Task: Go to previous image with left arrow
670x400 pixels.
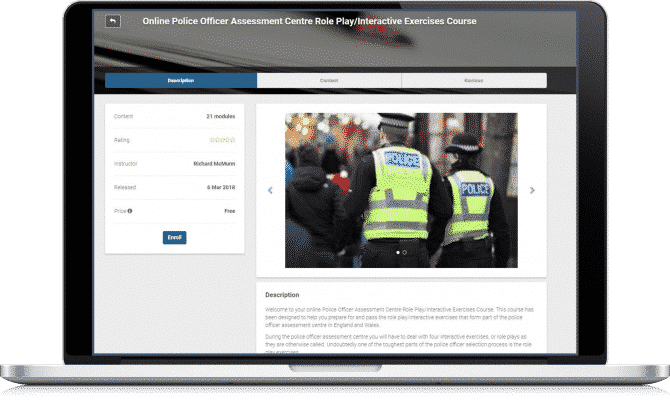Action: (270, 190)
